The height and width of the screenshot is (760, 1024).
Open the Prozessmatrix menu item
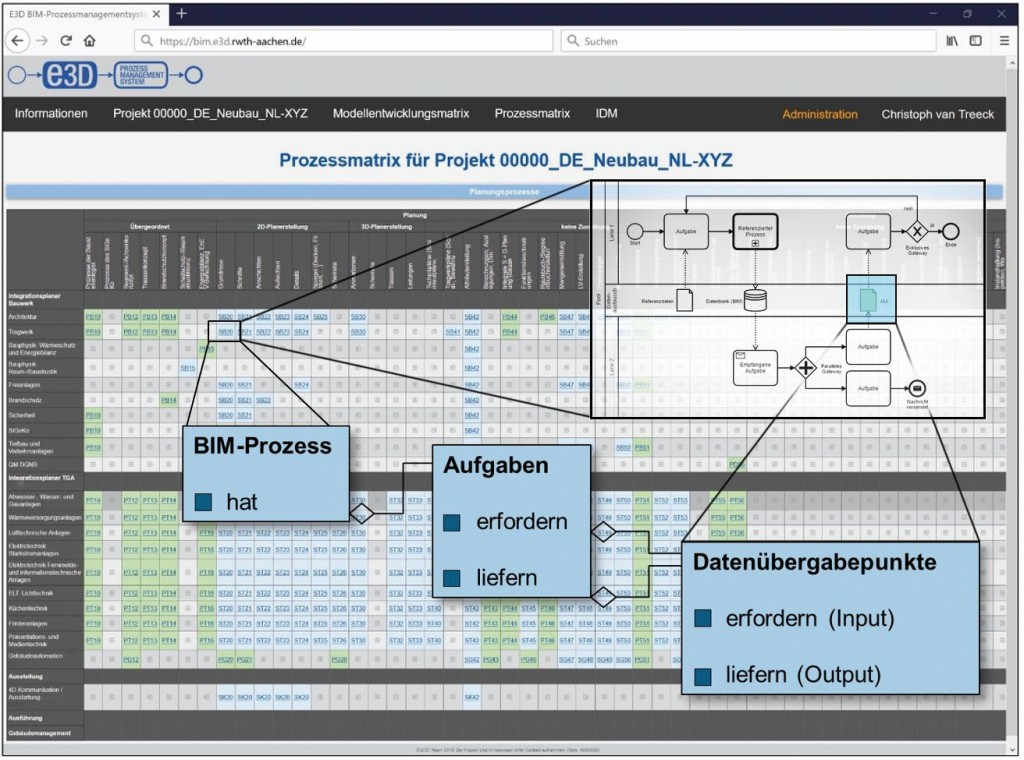pyautogui.click(x=532, y=114)
